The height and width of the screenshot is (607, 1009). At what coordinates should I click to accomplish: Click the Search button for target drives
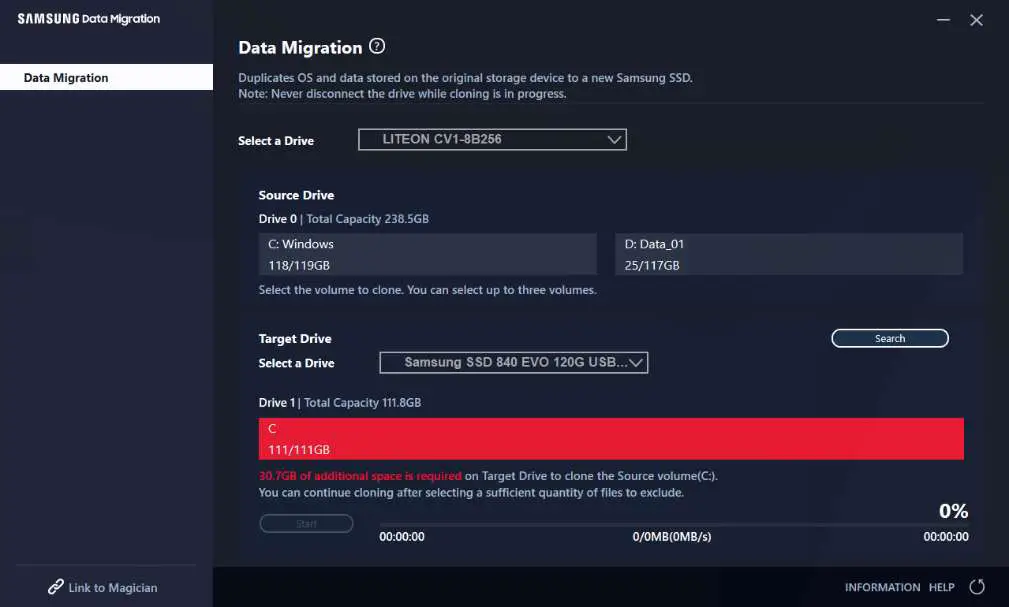(x=890, y=338)
